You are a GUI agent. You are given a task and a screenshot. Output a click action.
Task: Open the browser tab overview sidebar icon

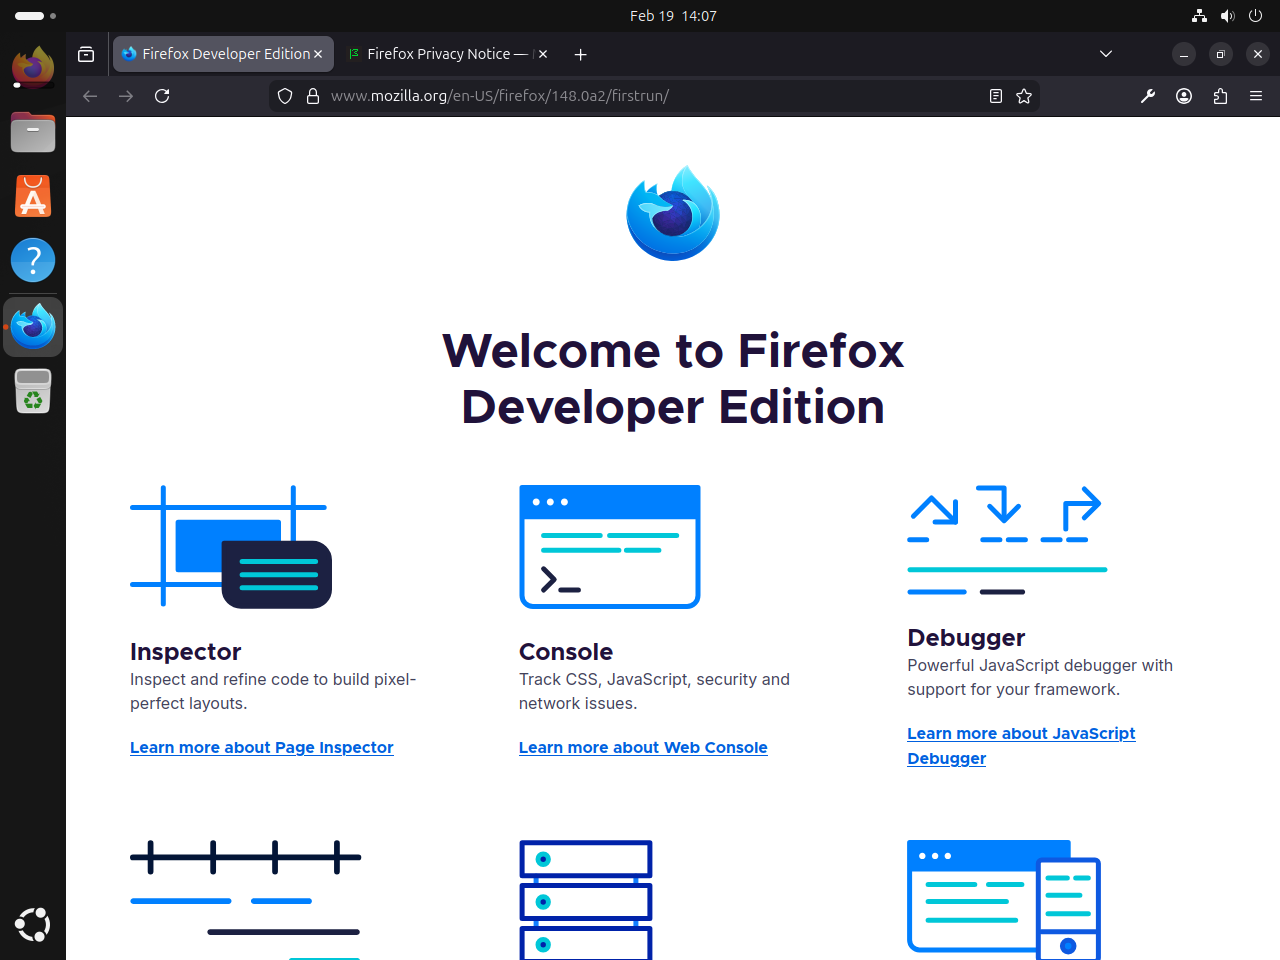click(86, 54)
